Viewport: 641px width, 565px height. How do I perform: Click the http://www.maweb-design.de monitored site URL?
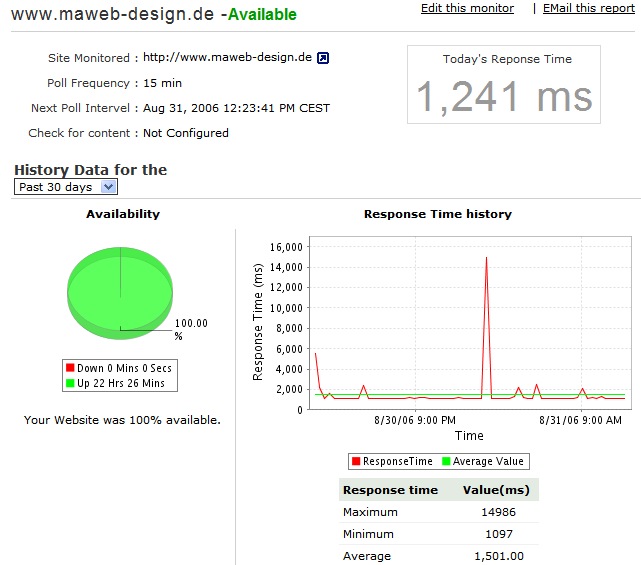pos(227,58)
